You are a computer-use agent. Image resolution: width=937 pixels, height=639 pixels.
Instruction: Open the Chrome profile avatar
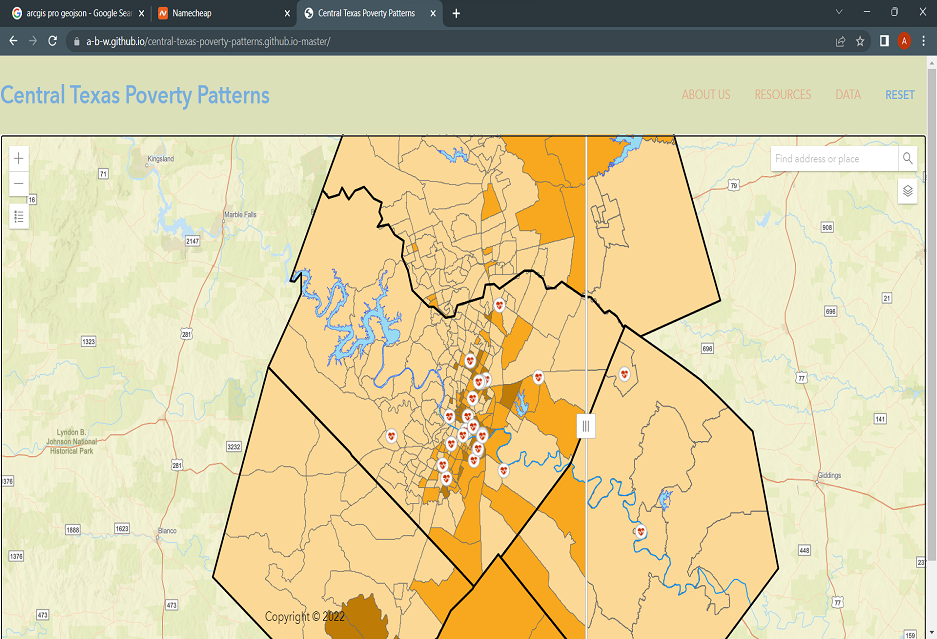tap(904, 41)
